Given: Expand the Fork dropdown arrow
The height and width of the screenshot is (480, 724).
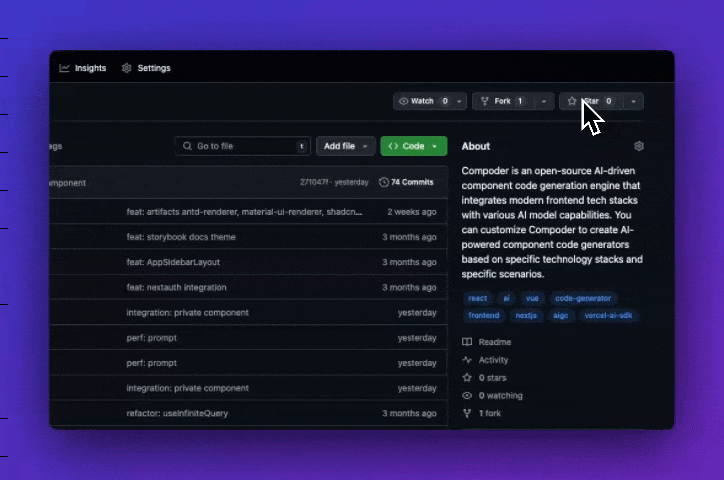Looking at the screenshot, I should pos(544,102).
